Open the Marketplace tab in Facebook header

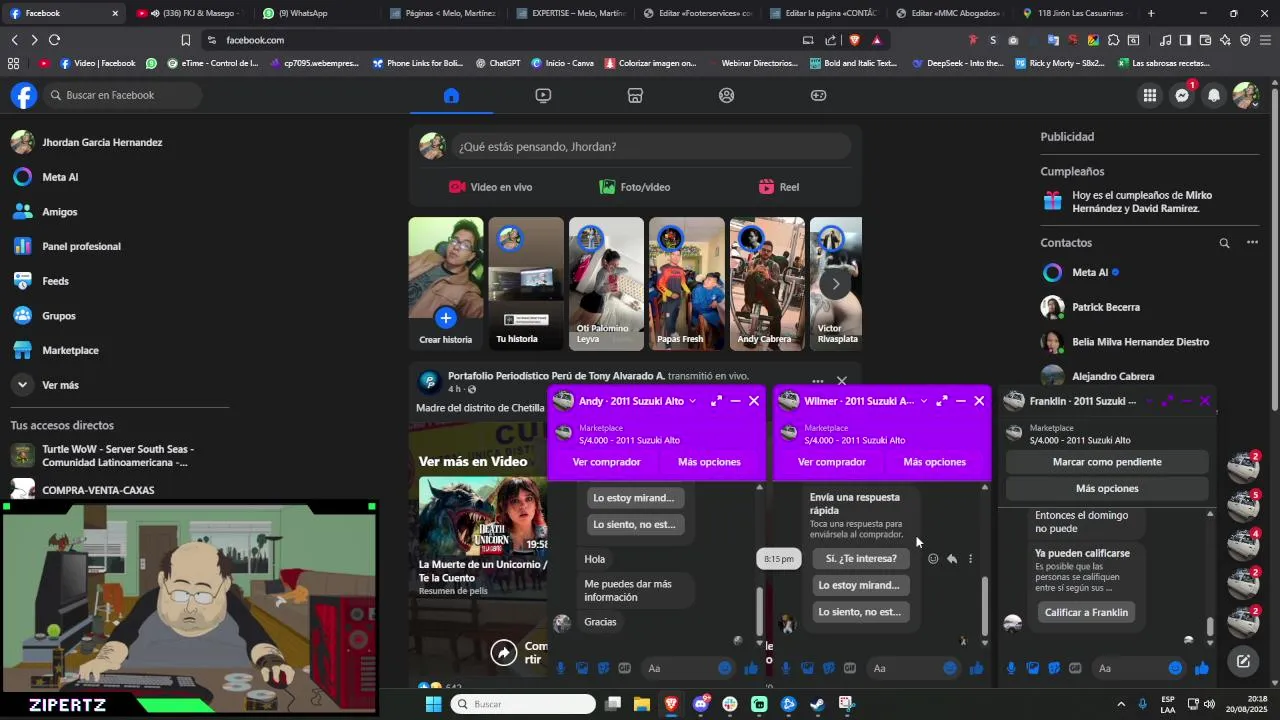click(635, 95)
